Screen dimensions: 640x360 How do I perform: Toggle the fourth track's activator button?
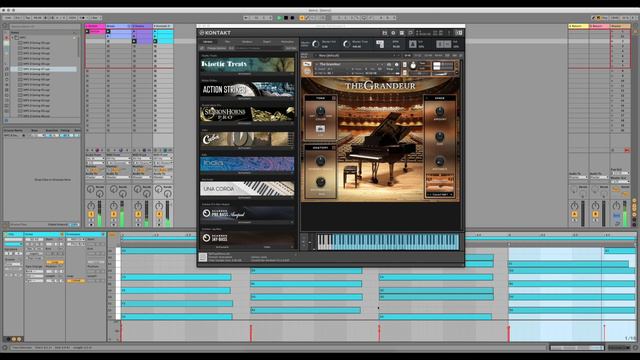tap(159, 214)
